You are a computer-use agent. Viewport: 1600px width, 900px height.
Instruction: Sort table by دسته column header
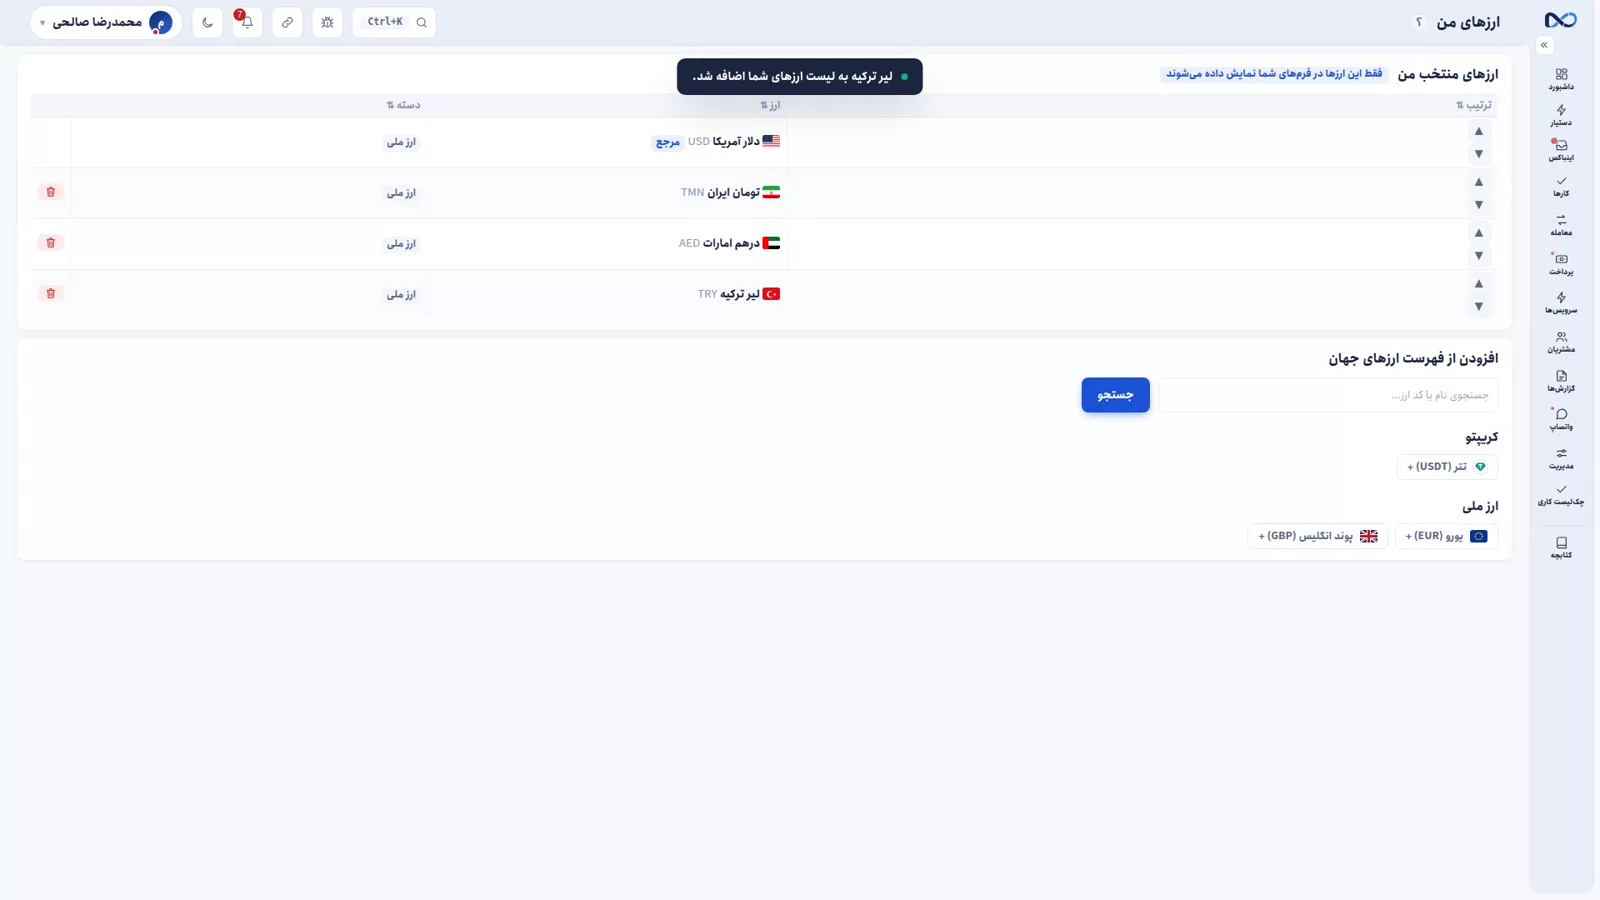coord(403,105)
